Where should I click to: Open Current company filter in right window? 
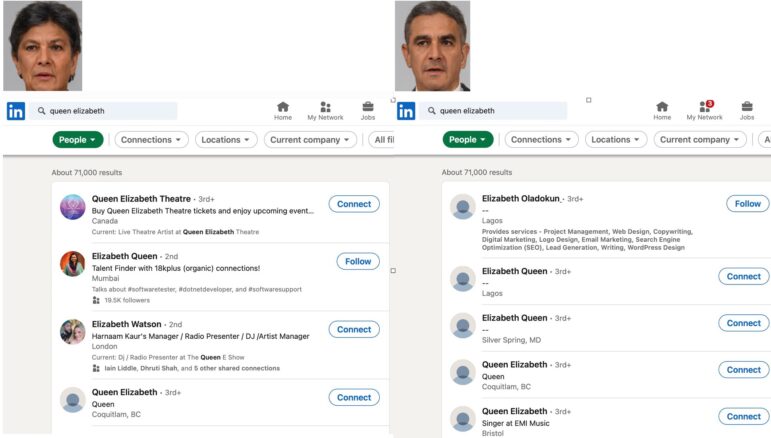pyautogui.click(x=700, y=140)
